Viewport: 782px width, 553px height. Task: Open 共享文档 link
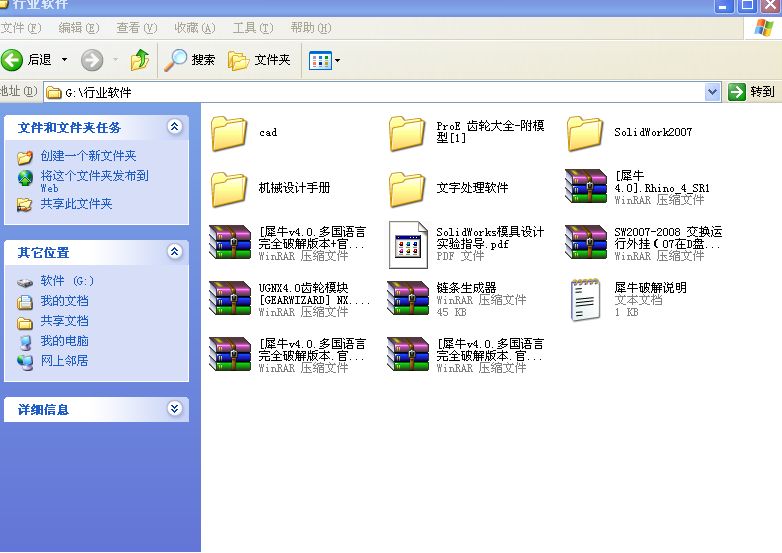64,321
